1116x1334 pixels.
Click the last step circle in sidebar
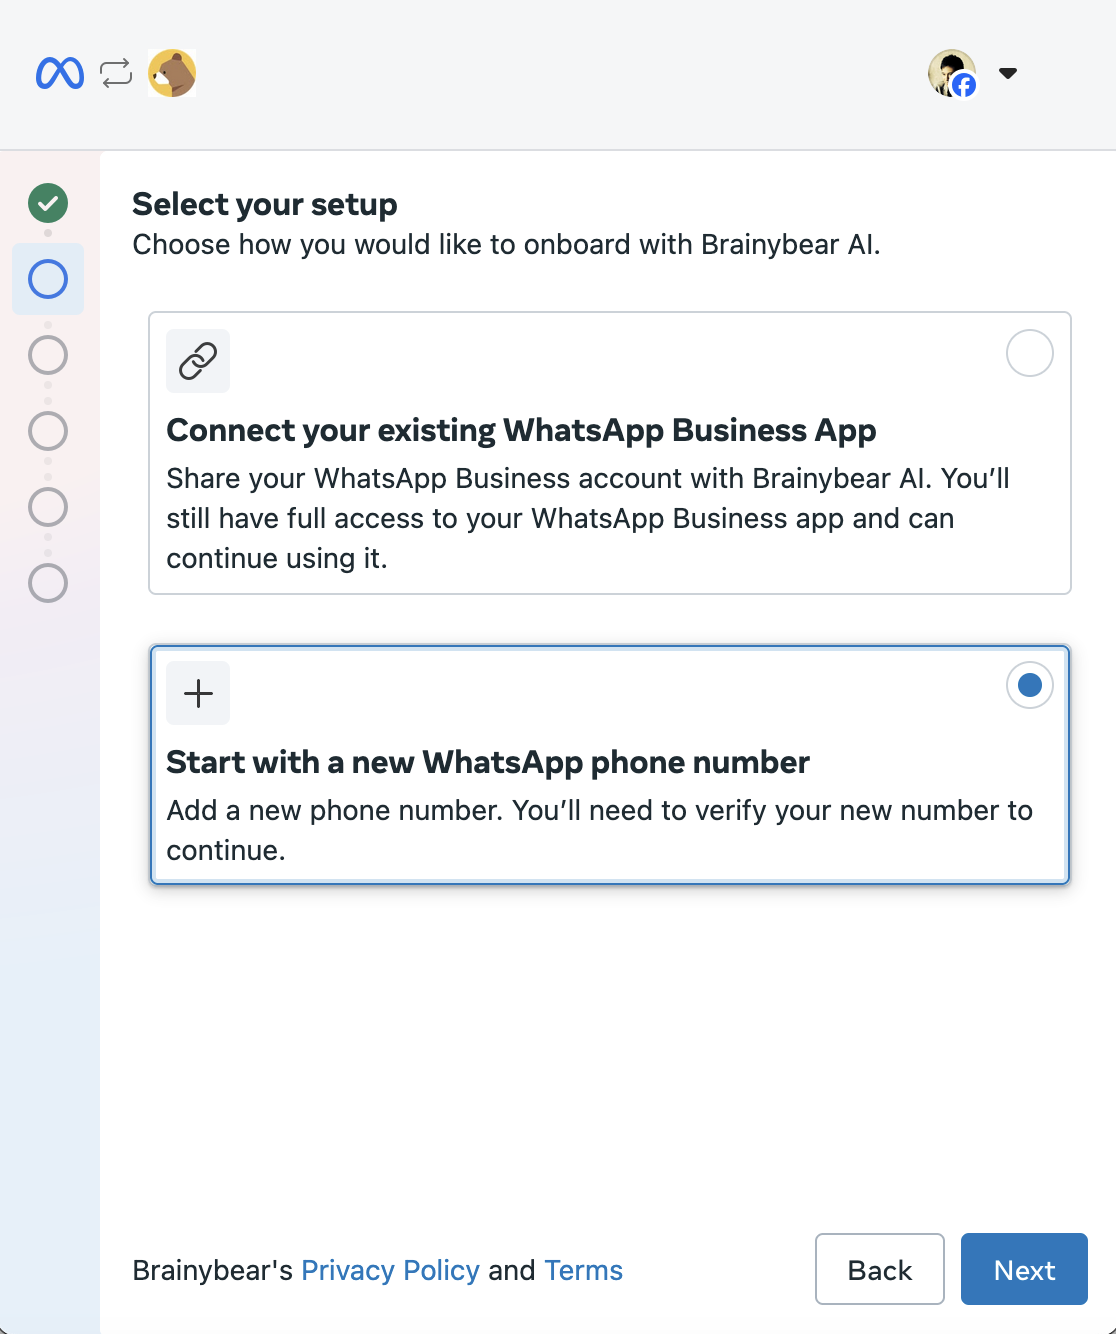[48, 583]
